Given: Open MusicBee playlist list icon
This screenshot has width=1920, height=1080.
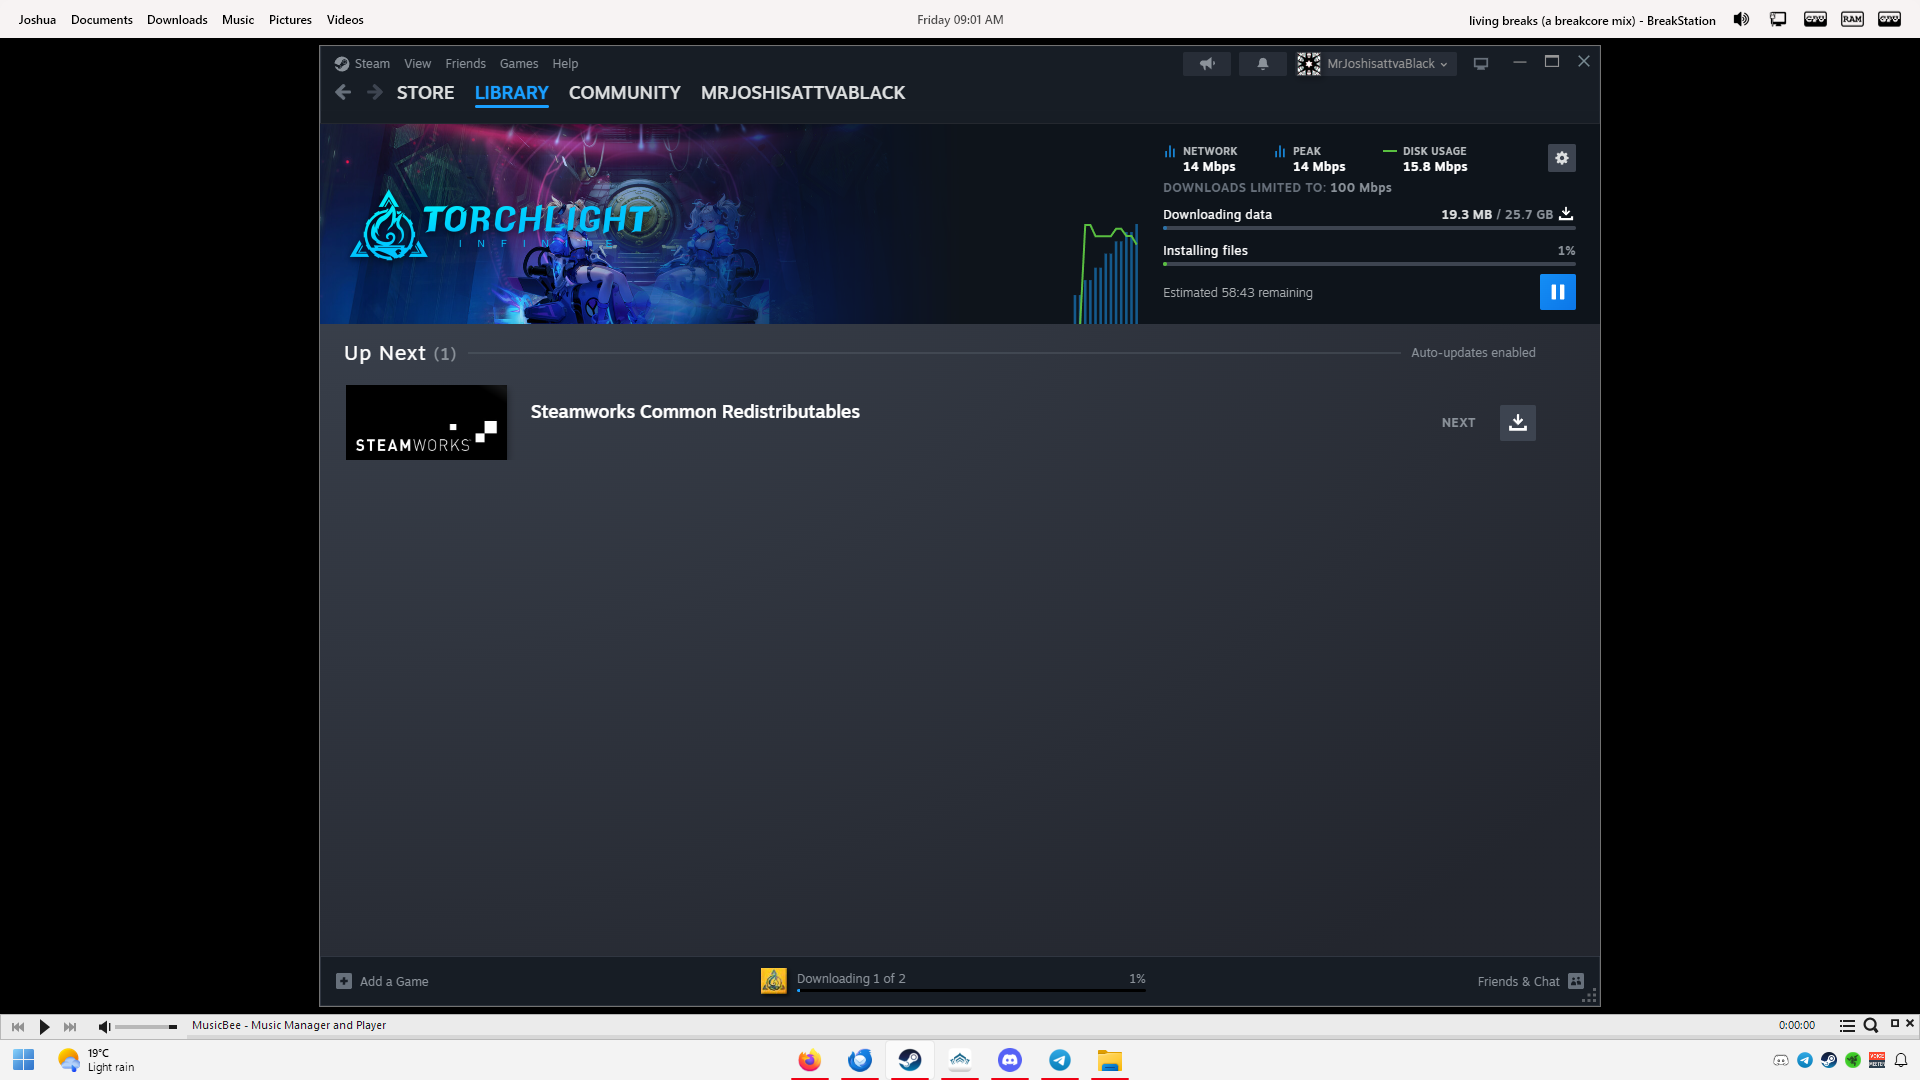Looking at the screenshot, I should click(1847, 1025).
